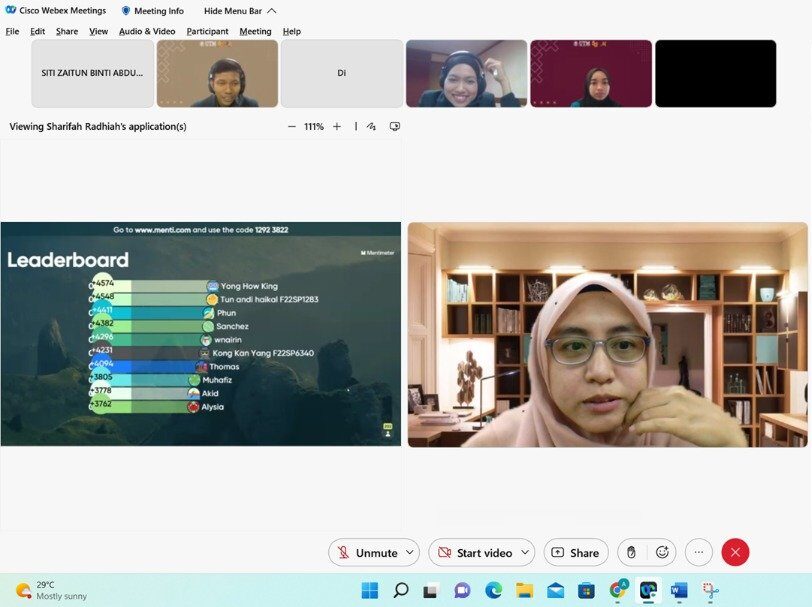Click the Share button

click(576, 553)
